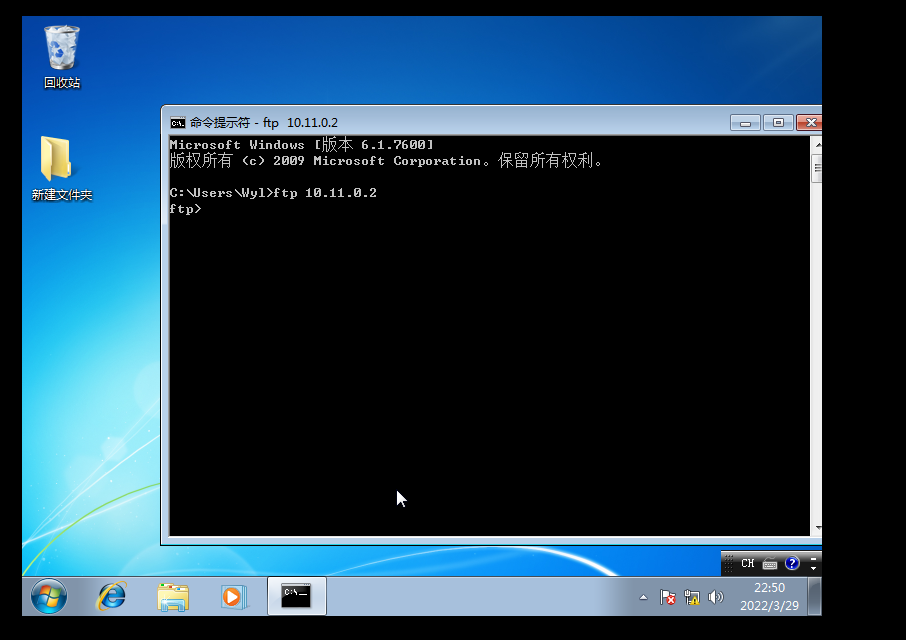Open the Recycle Bin desktop icon
Viewport: 906px width, 640px height.
click(62, 57)
